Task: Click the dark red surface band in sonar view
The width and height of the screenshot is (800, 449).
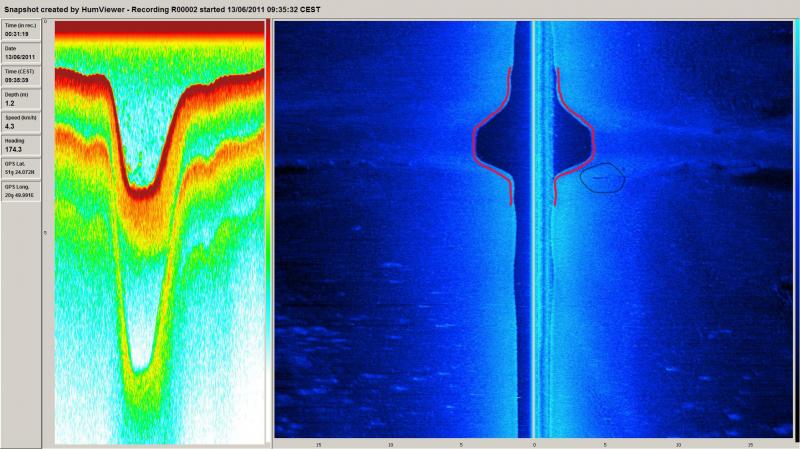Action: click(160, 37)
